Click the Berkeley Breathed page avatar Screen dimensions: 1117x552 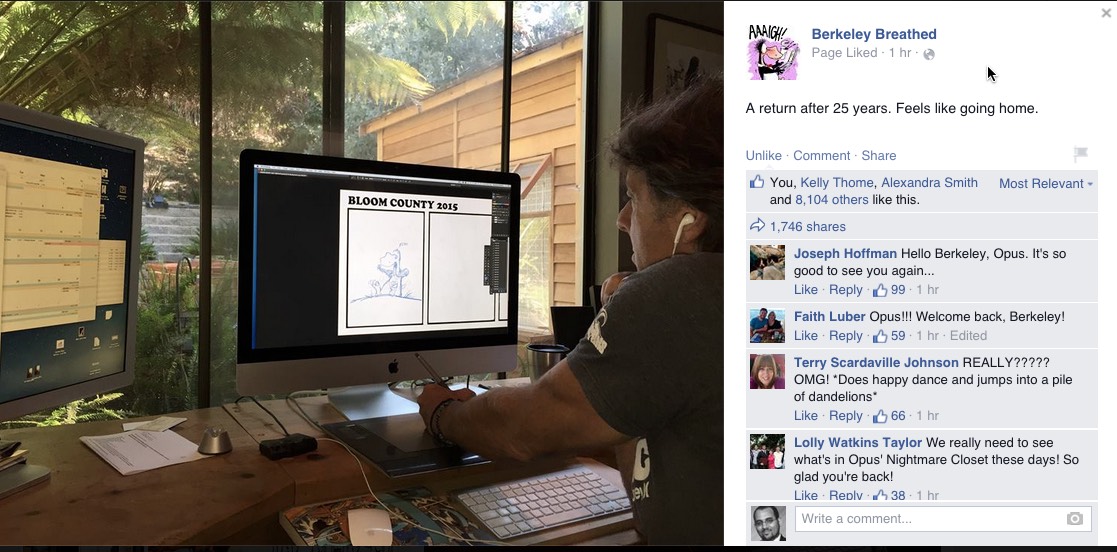pos(773,52)
